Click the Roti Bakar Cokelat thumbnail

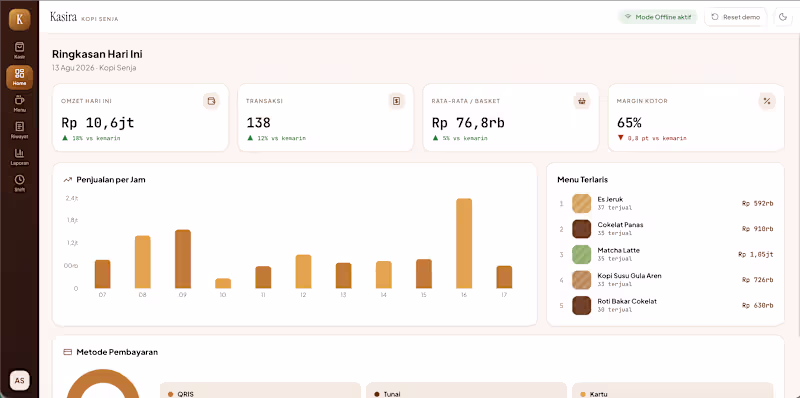[x=582, y=305]
